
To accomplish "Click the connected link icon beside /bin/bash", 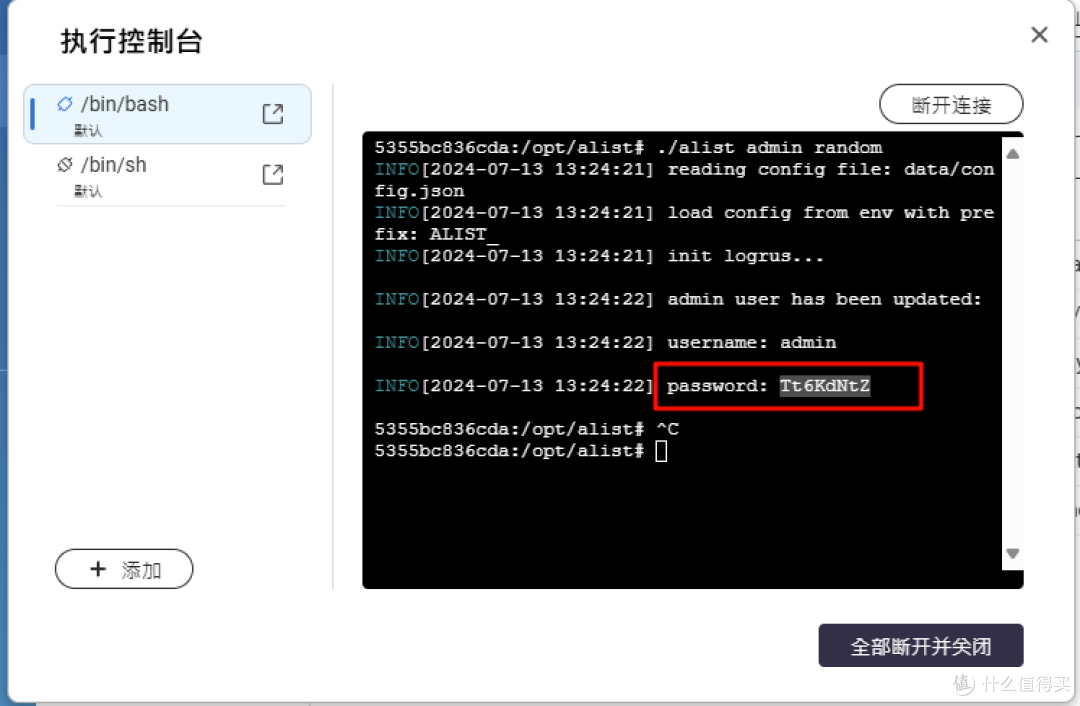I will [65, 104].
